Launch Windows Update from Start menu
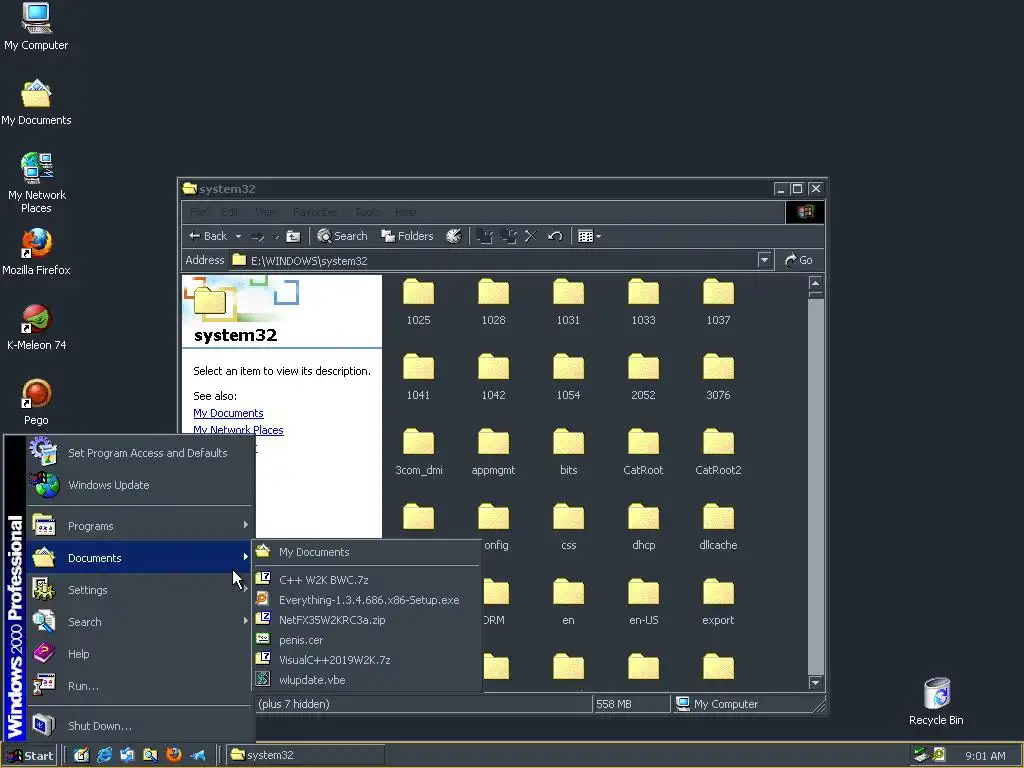Viewport: 1024px width, 768px height. coord(139,485)
